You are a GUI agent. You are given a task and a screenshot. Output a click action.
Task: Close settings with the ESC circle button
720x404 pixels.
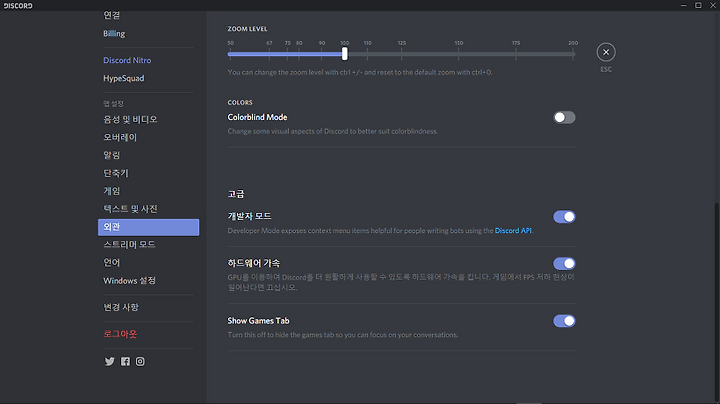coord(606,52)
